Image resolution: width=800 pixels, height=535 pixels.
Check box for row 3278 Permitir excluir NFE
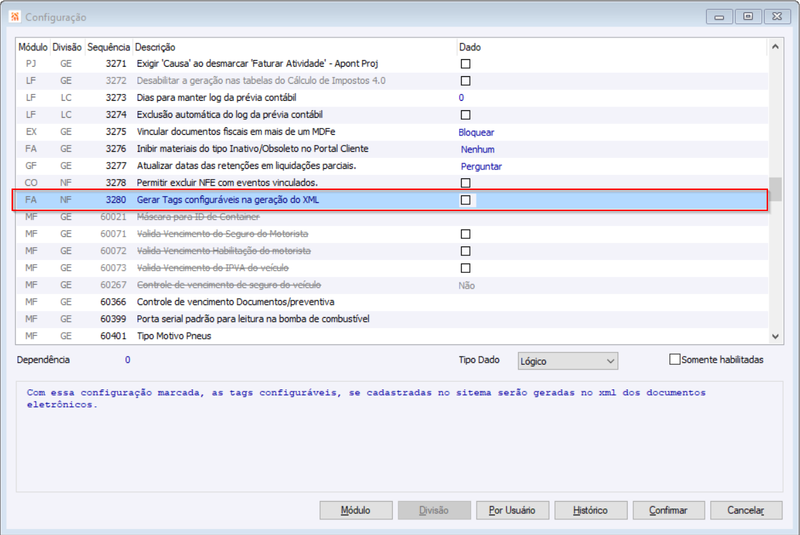465,183
